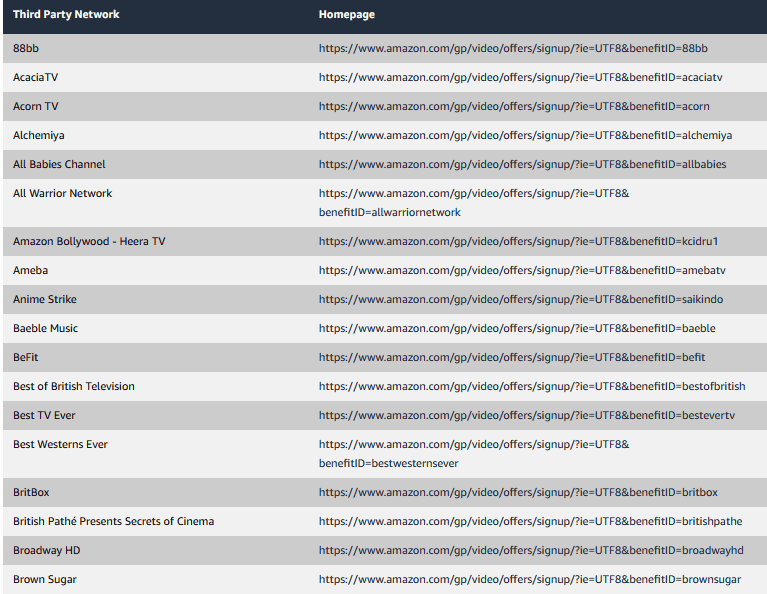Image resolution: width=767 pixels, height=594 pixels.
Task: Select the Brown Sugar network name
Action: 45,579
